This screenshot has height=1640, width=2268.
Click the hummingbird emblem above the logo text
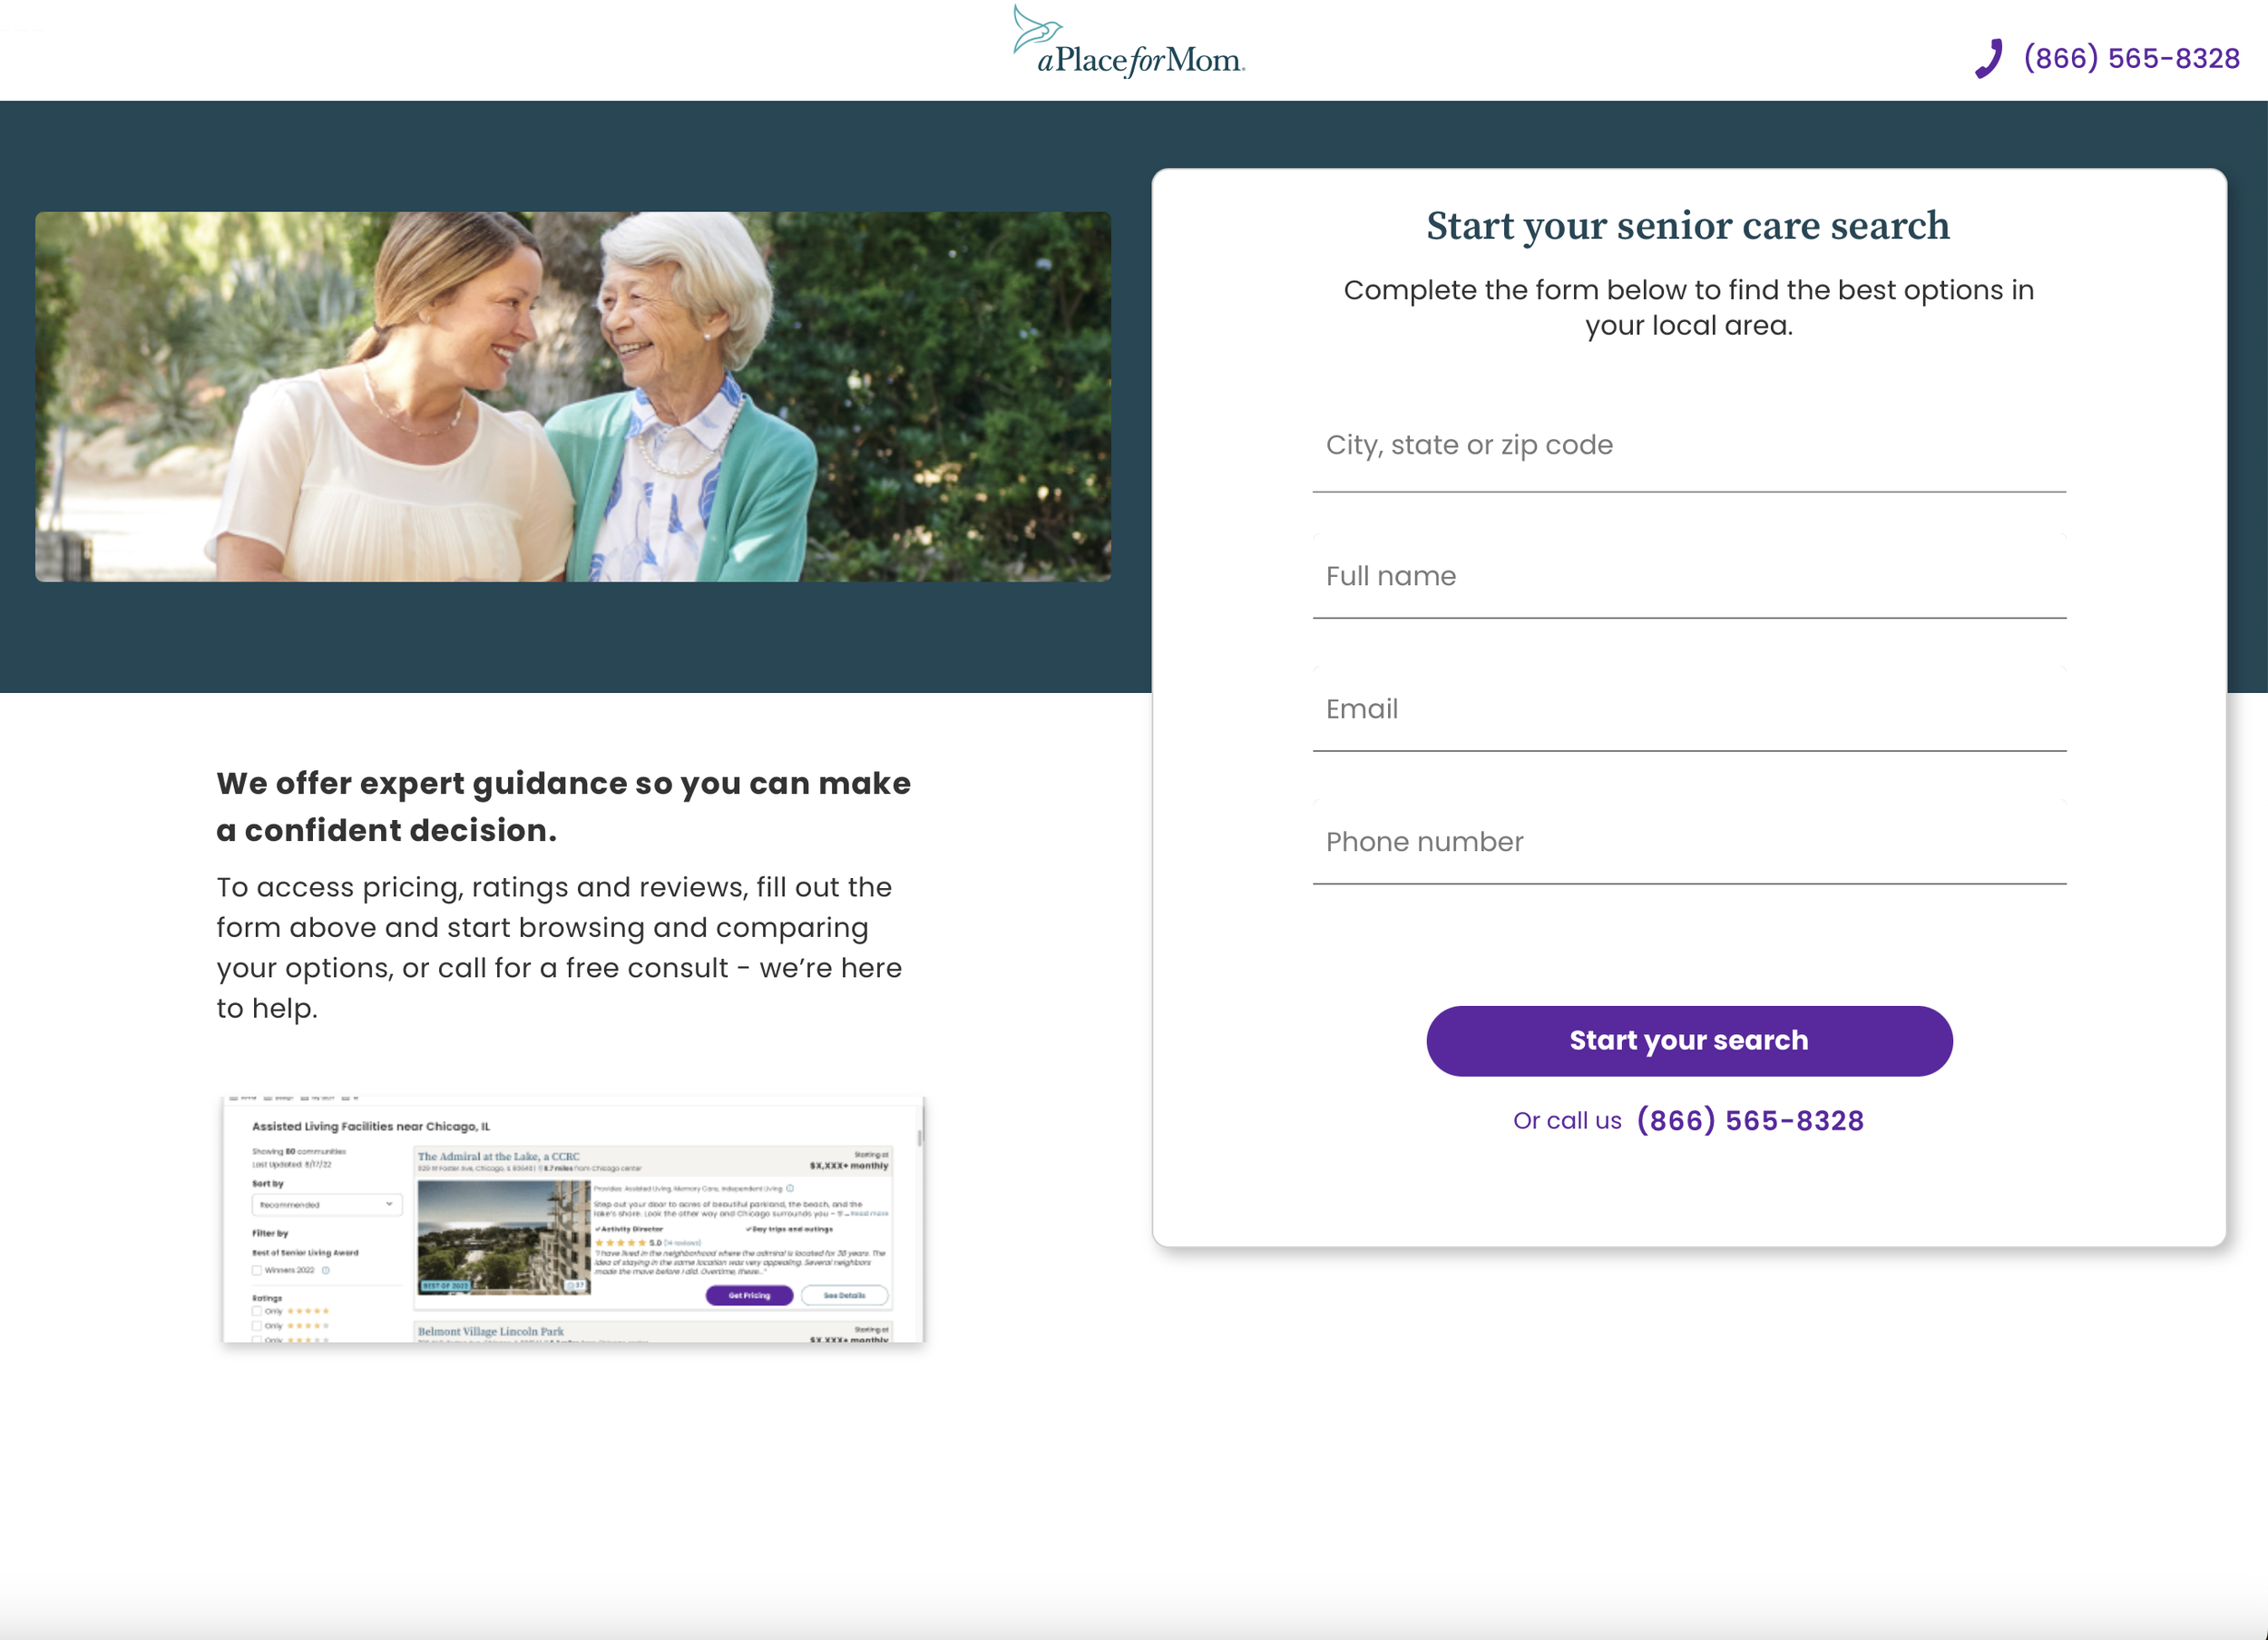(x=1035, y=27)
